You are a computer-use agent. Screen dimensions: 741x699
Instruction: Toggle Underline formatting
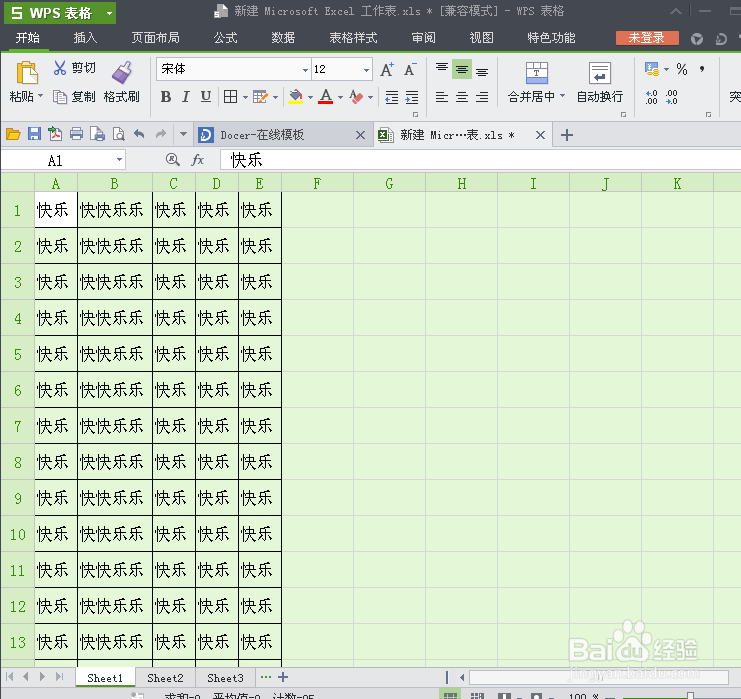click(206, 97)
